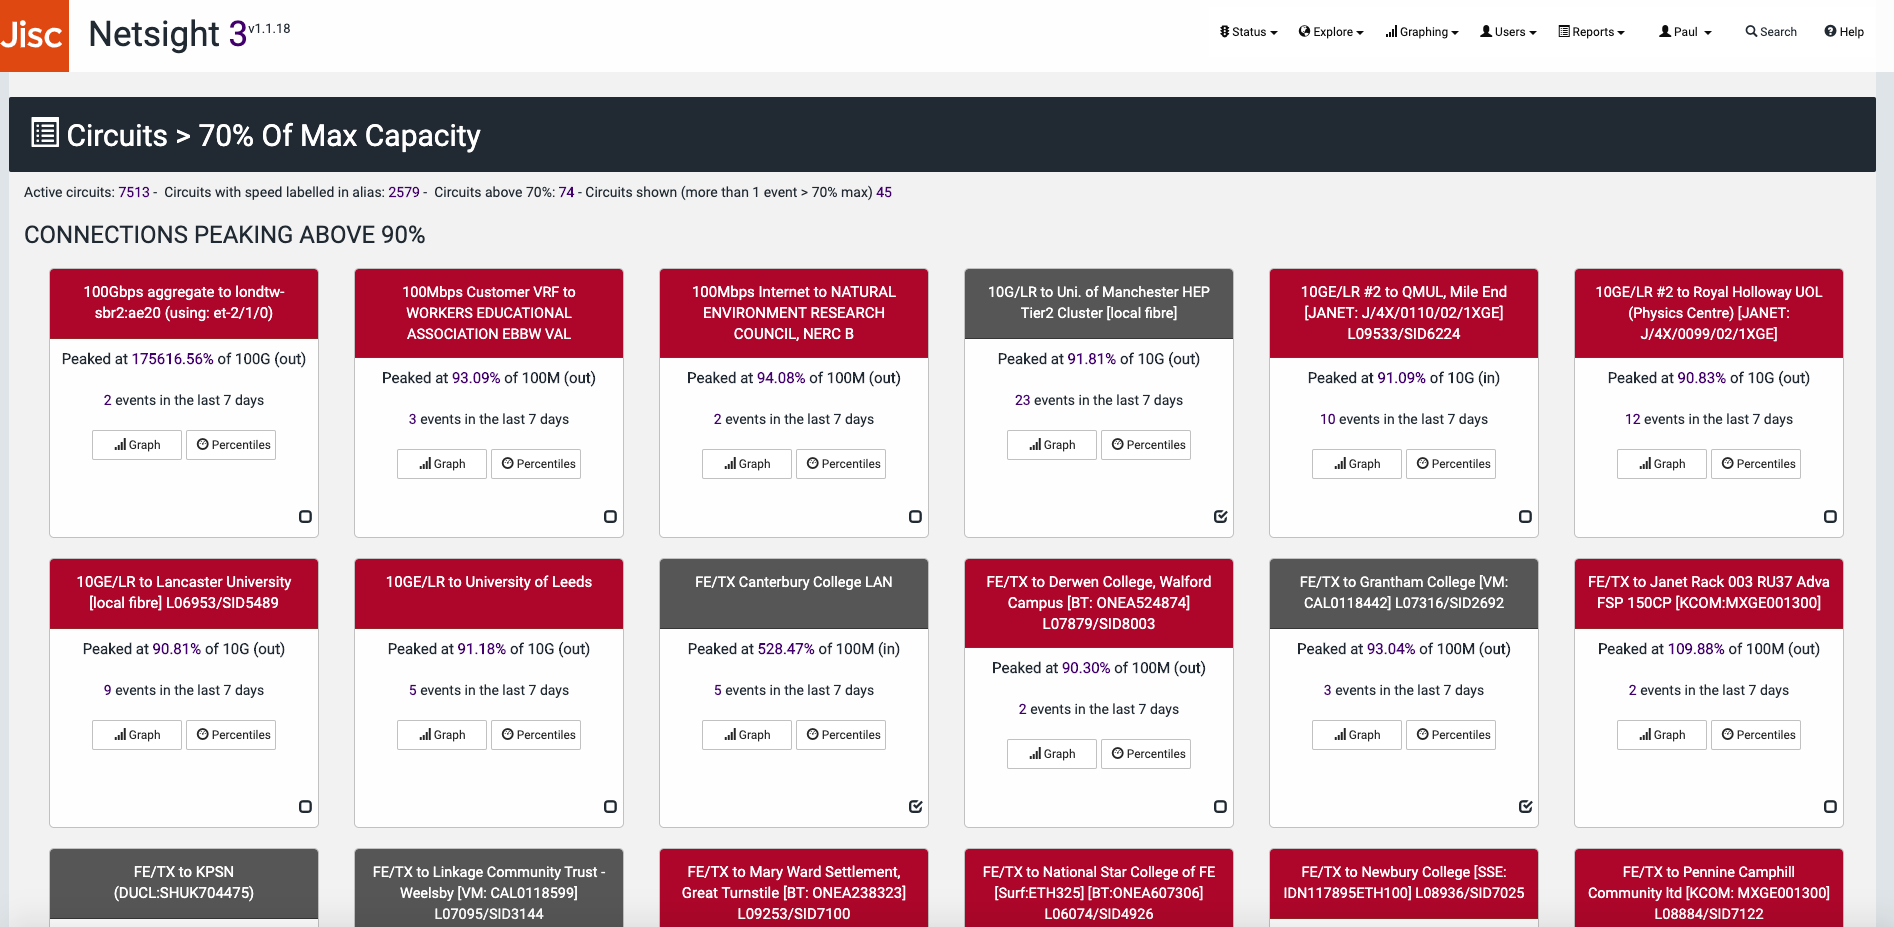Open the Help page
The width and height of the screenshot is (1894, 927).
tap(1844, 32)
